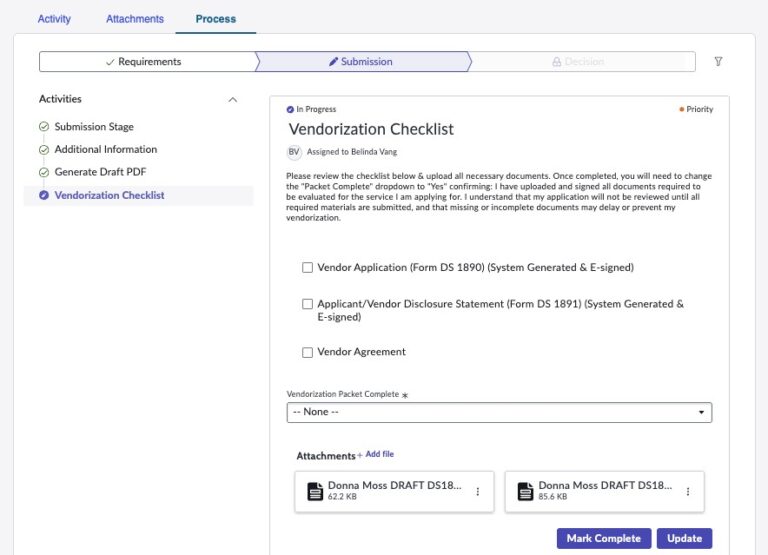The image size is (768, 555).
Task: Click the BV assignee avatar
Action: tap(293, 152)
